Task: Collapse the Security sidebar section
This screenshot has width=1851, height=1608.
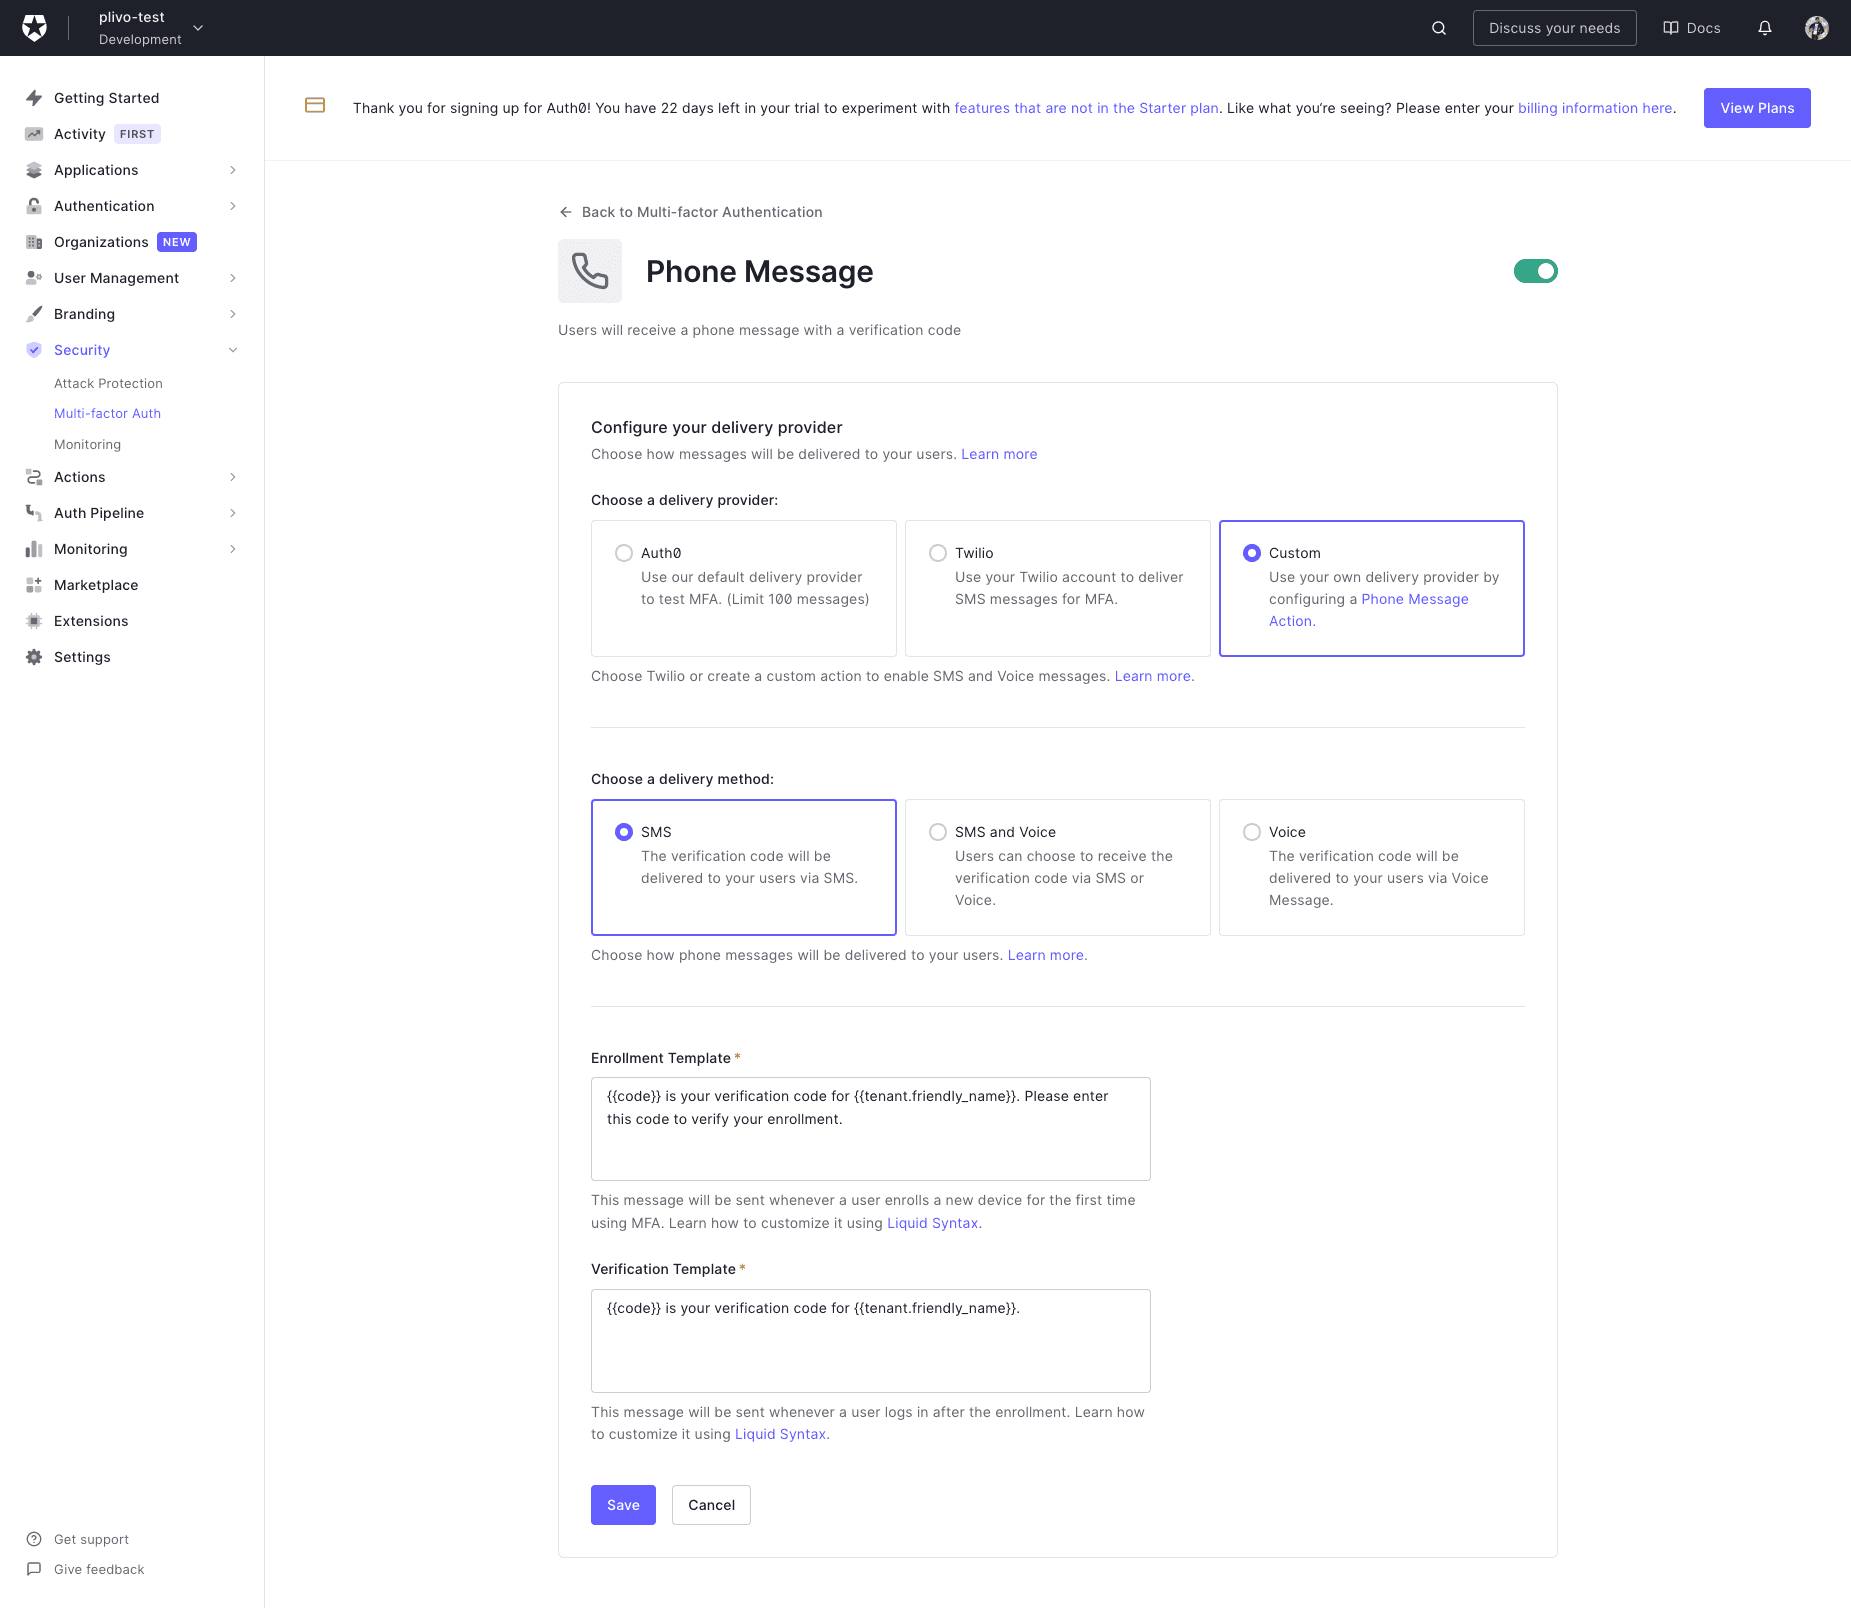Action: (232, 350)
